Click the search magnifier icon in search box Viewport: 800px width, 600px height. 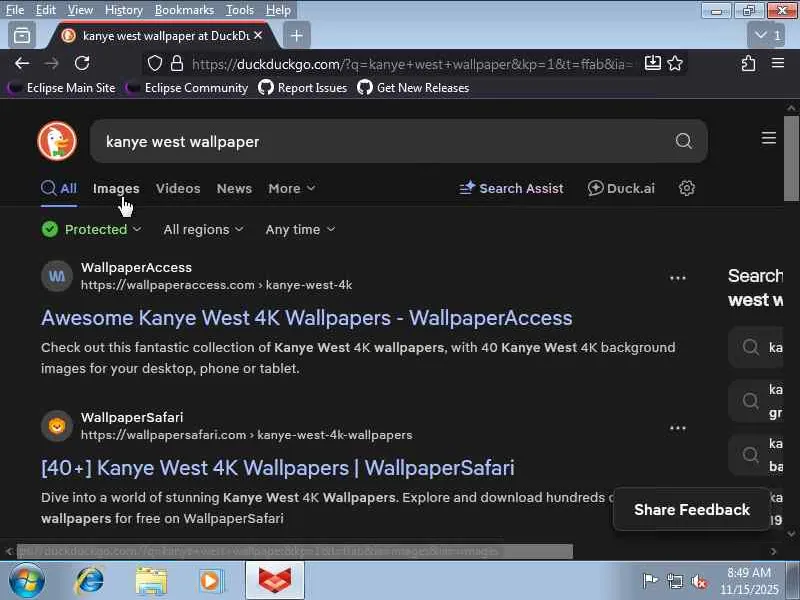click(684, 141)
